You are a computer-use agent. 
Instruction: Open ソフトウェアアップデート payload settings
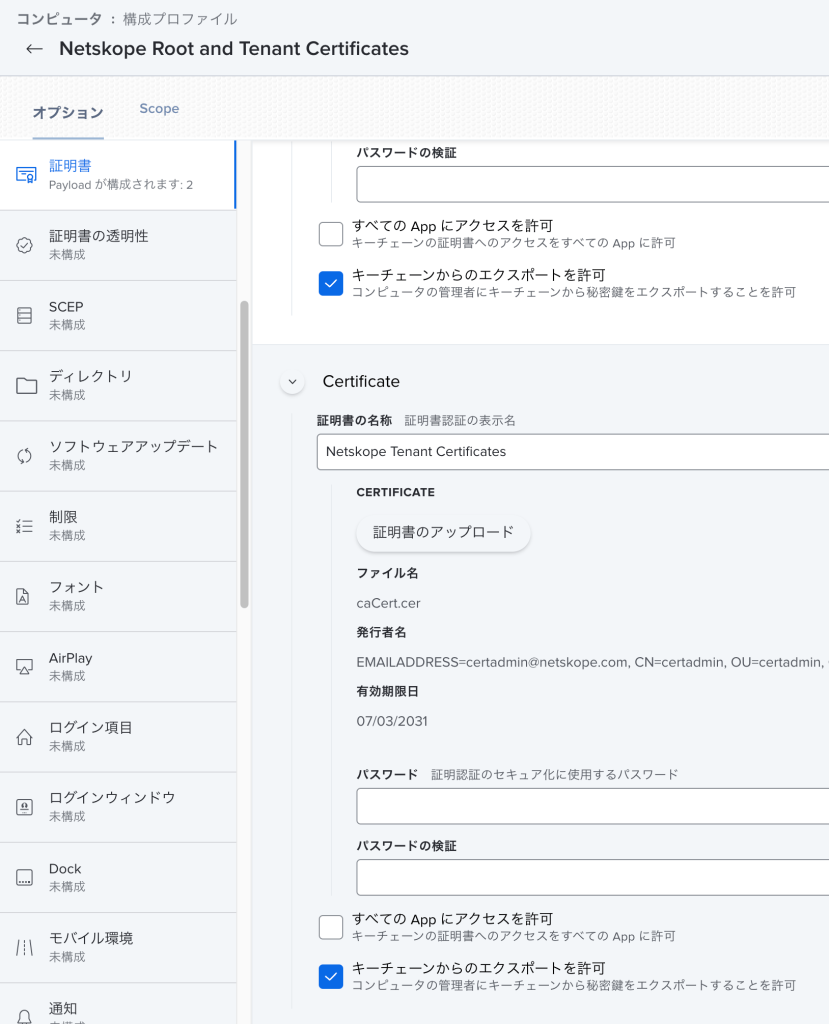coord(118,456)
